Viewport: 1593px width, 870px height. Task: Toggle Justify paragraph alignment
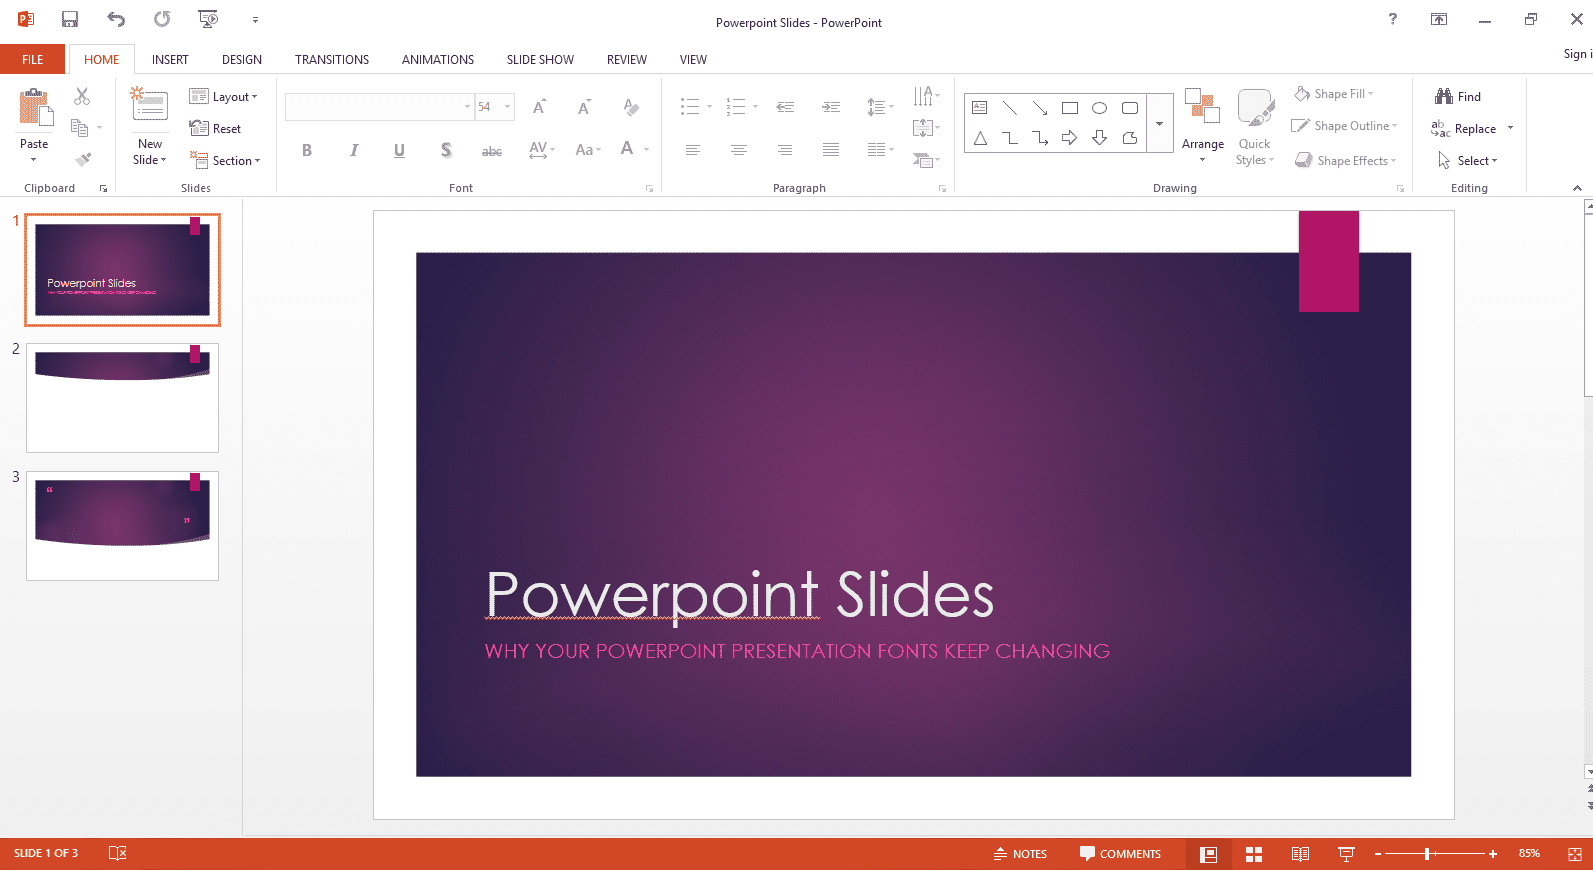point(831,150)
